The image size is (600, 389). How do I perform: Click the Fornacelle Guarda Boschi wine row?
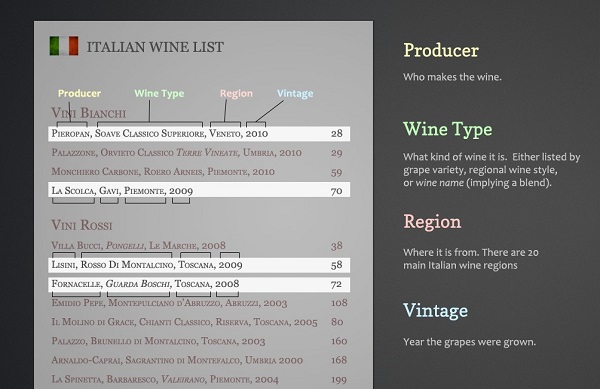coord(199,284)
